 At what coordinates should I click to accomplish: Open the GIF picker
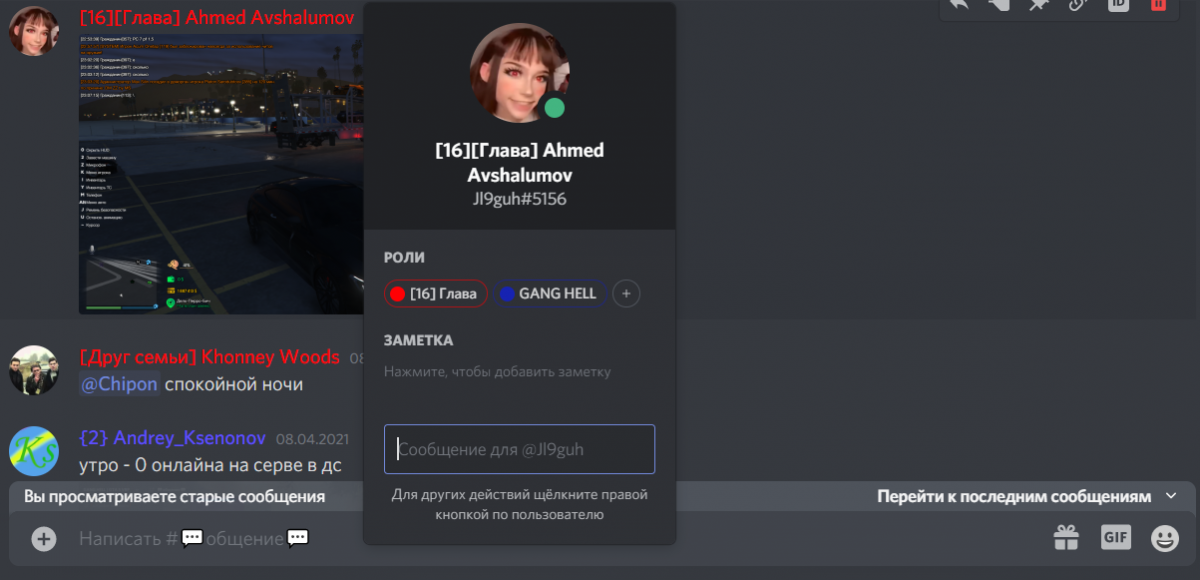click(1116, 537)
